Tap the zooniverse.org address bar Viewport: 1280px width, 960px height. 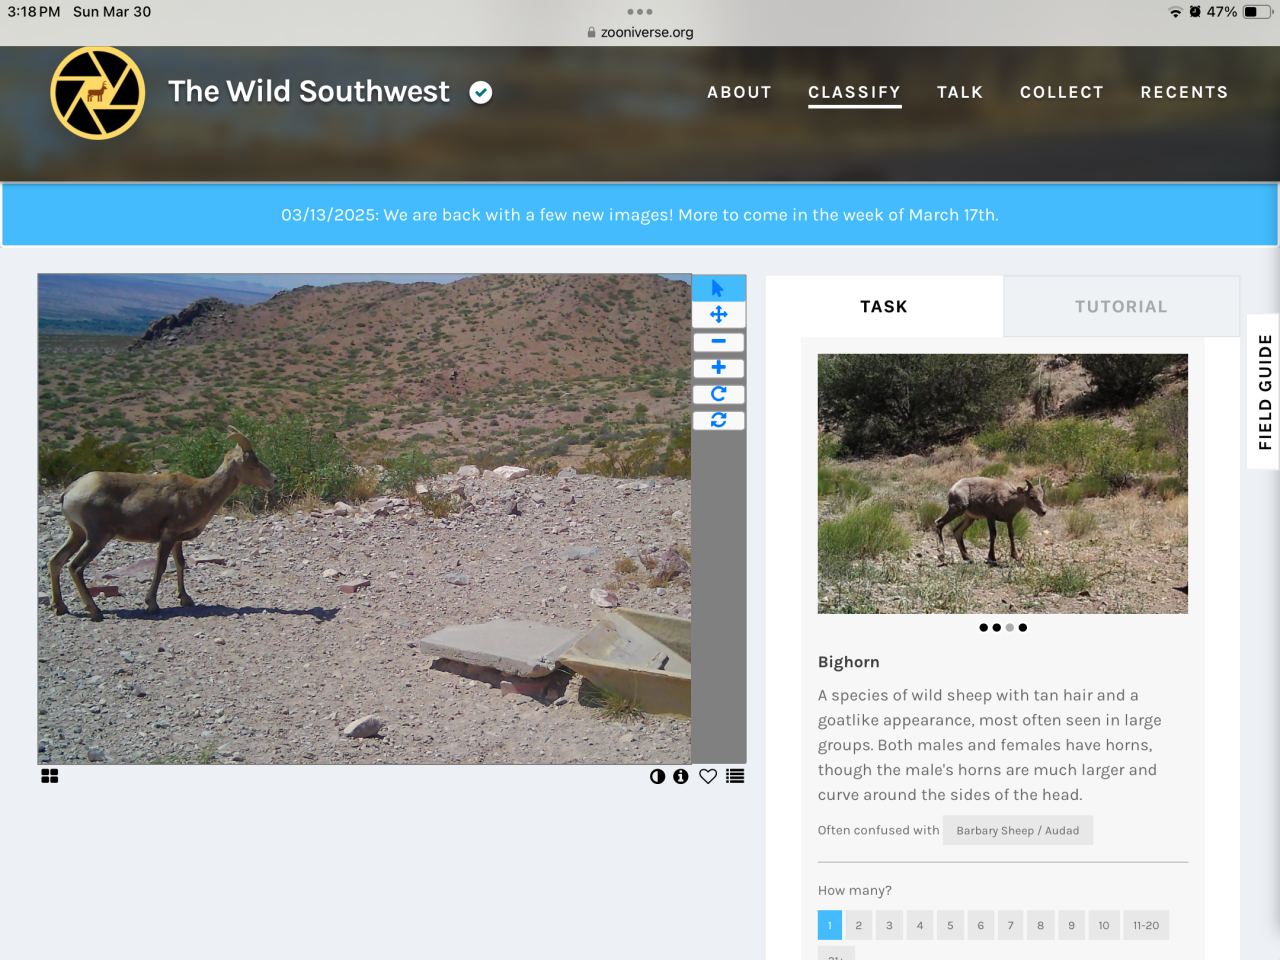click(x=640, y=32)
